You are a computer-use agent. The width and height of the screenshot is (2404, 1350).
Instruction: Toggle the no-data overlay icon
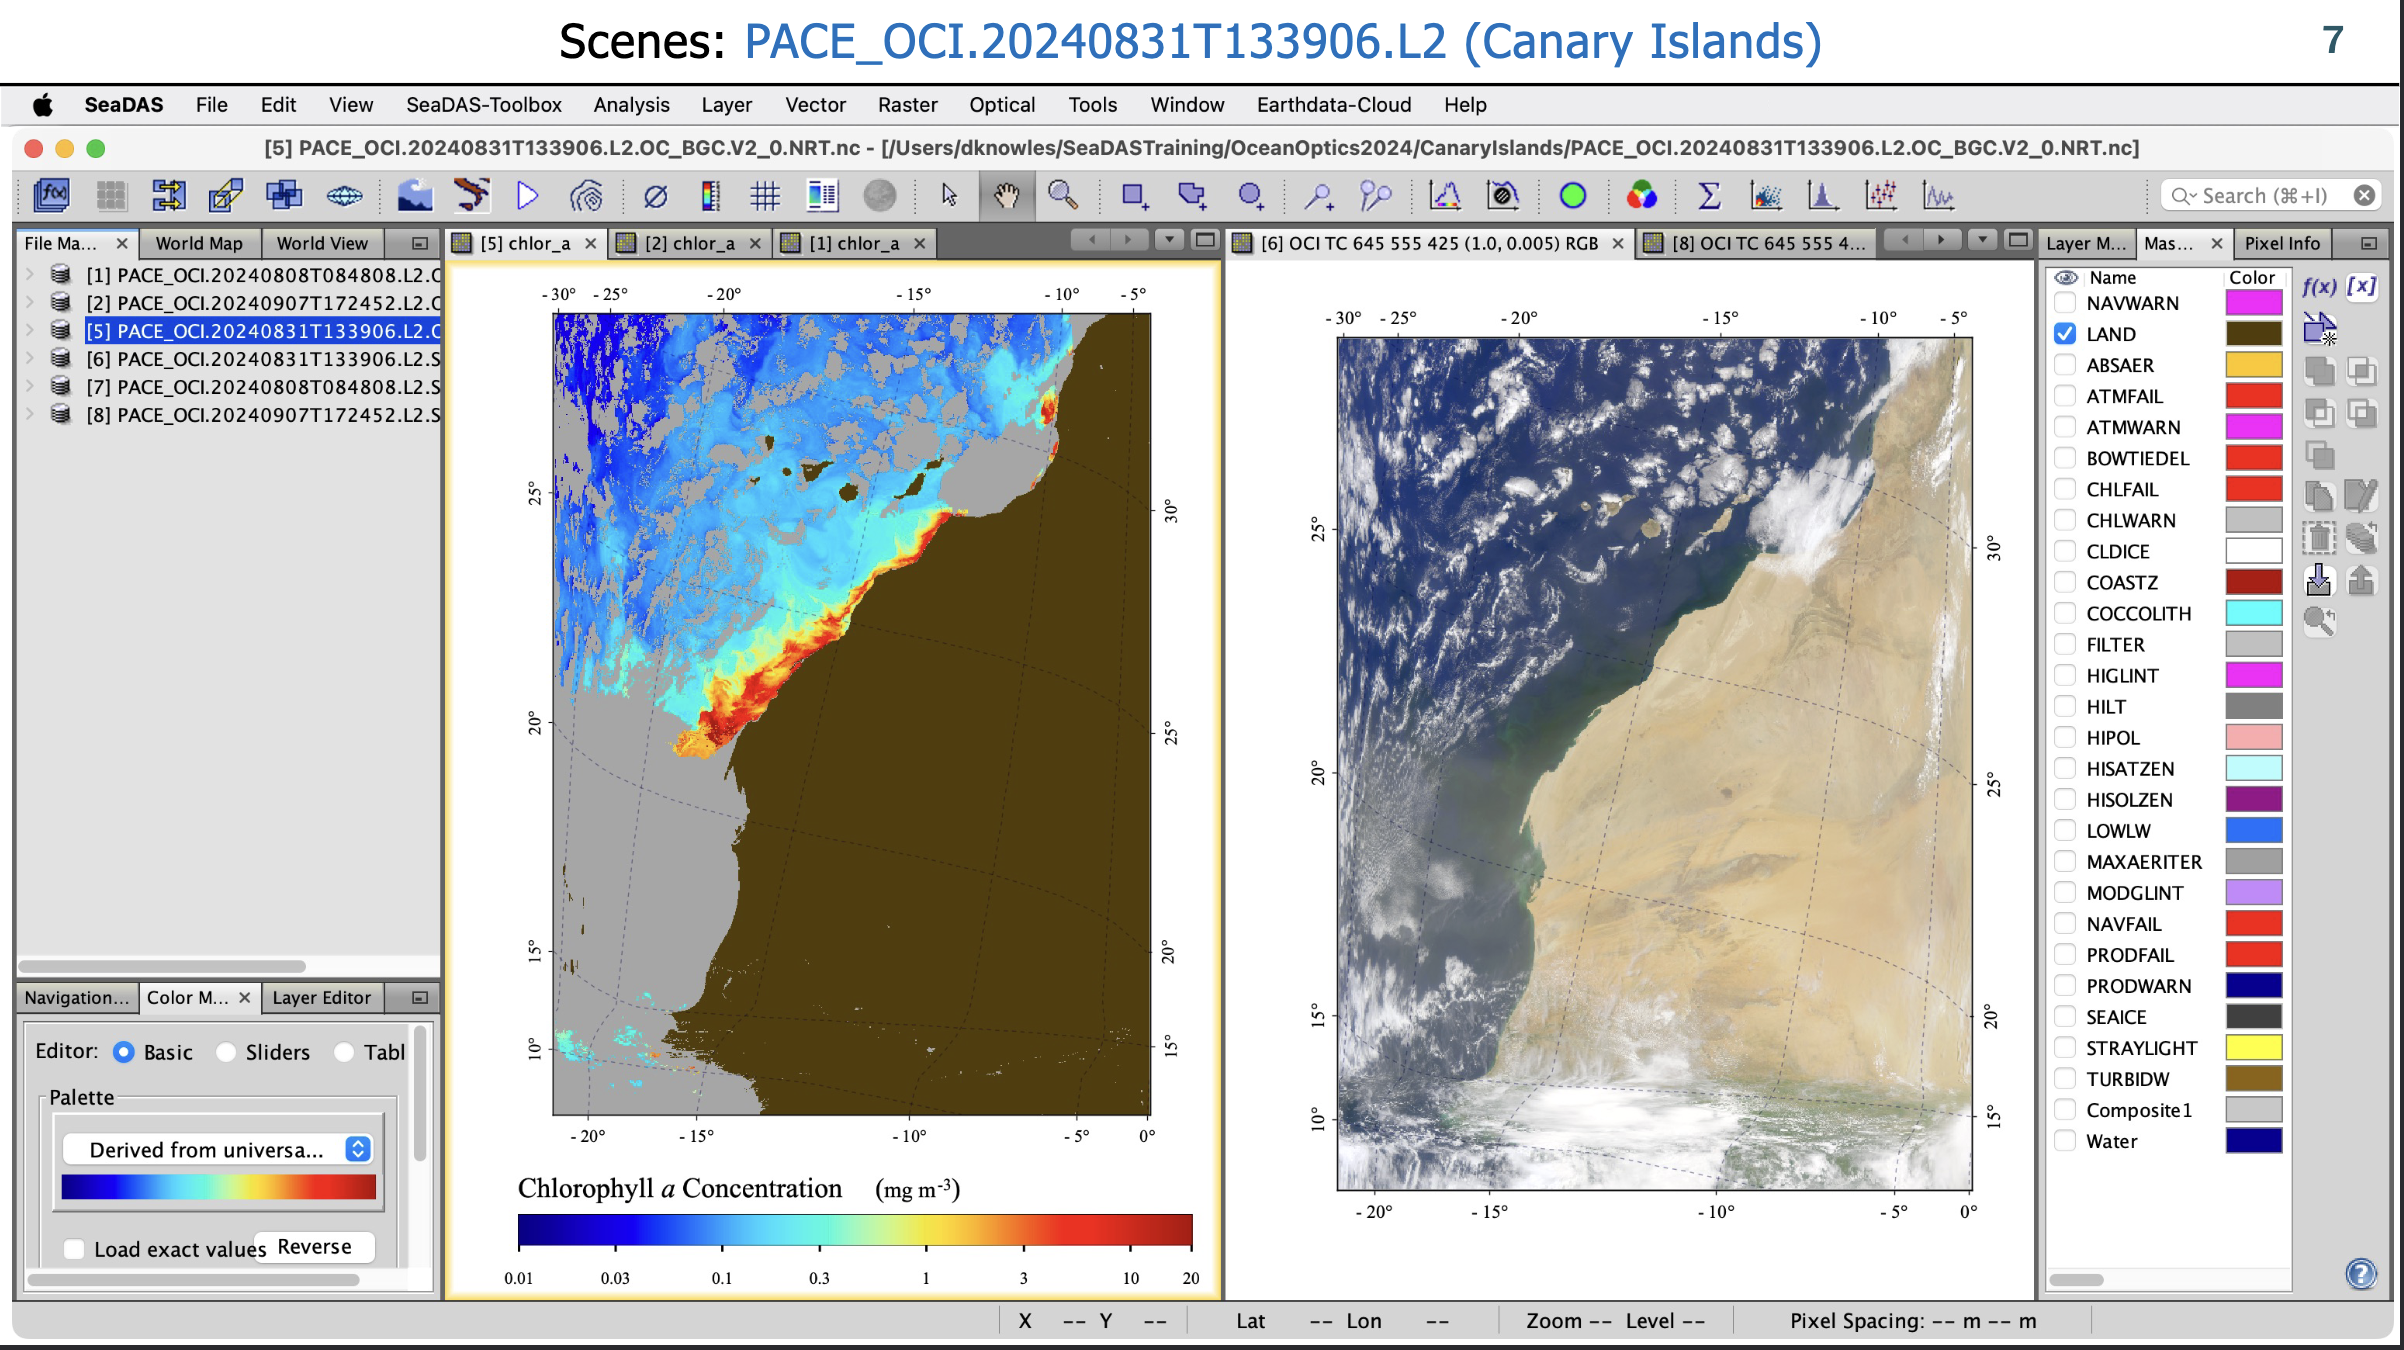[x=655, y=196]
